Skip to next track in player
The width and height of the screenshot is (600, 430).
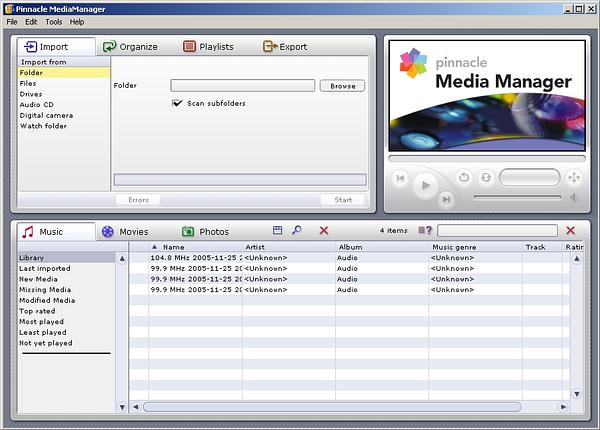446,199
